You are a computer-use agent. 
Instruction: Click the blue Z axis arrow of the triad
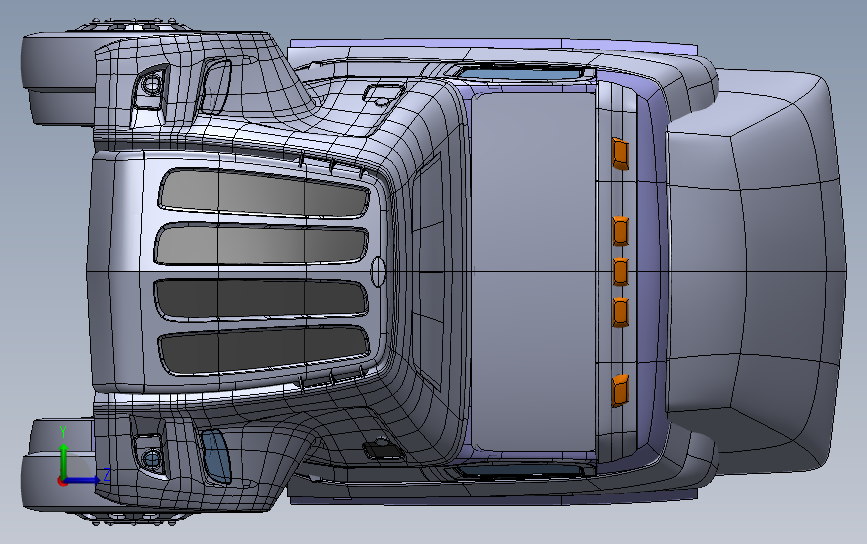pos(84,479)
